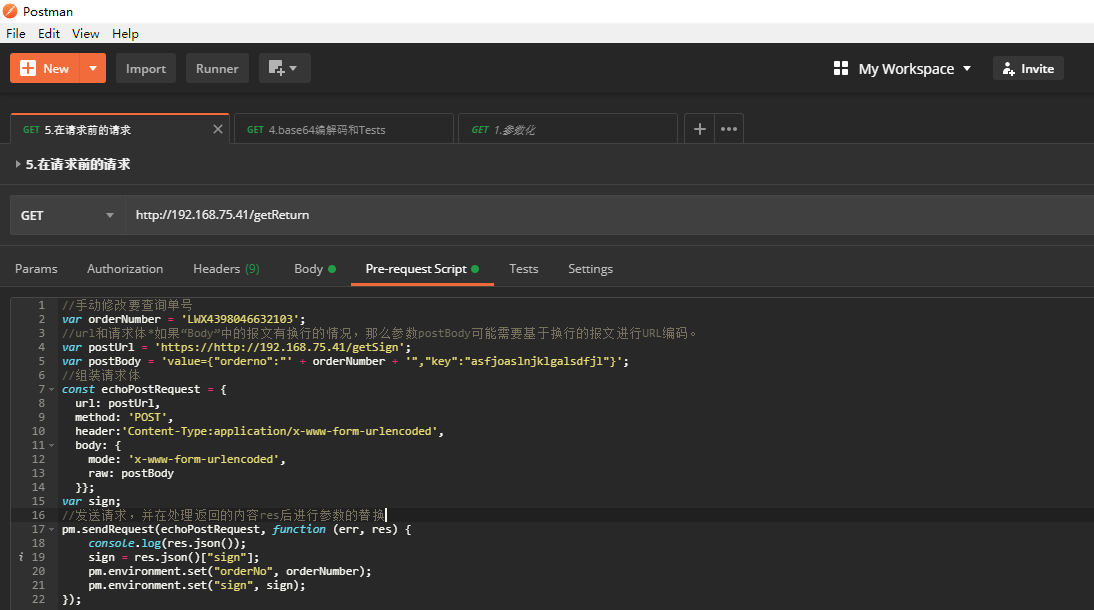1094x610 pixels.
Task: Click the request URL input field
Action: pyautogui.click(x=400, y=214)
